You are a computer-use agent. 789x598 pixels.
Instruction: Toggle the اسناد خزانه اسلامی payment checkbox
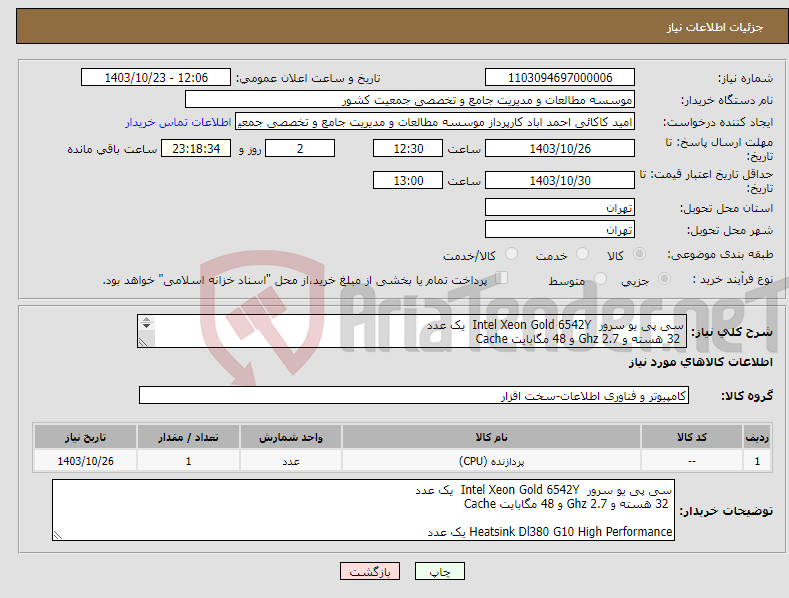[x=502, y=278]
